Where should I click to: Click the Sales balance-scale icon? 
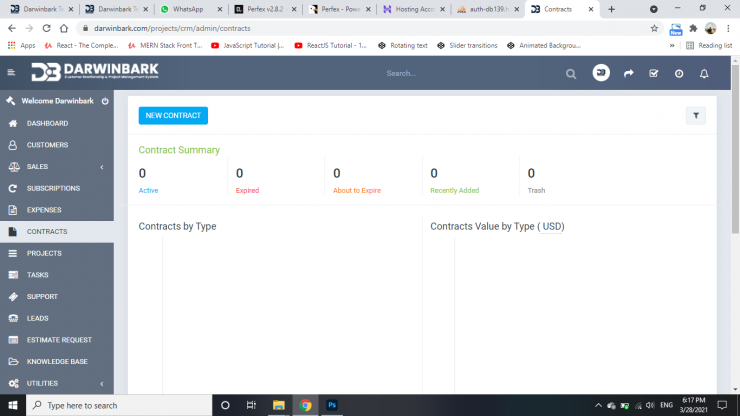13,167
